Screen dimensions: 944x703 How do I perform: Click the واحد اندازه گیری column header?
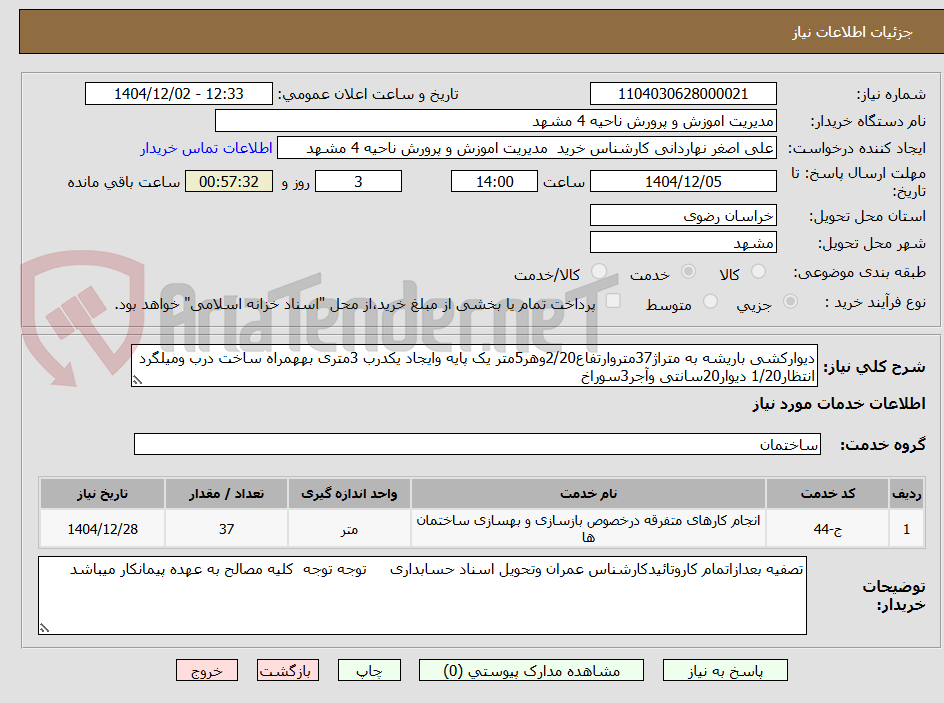[x=349, y=494]
